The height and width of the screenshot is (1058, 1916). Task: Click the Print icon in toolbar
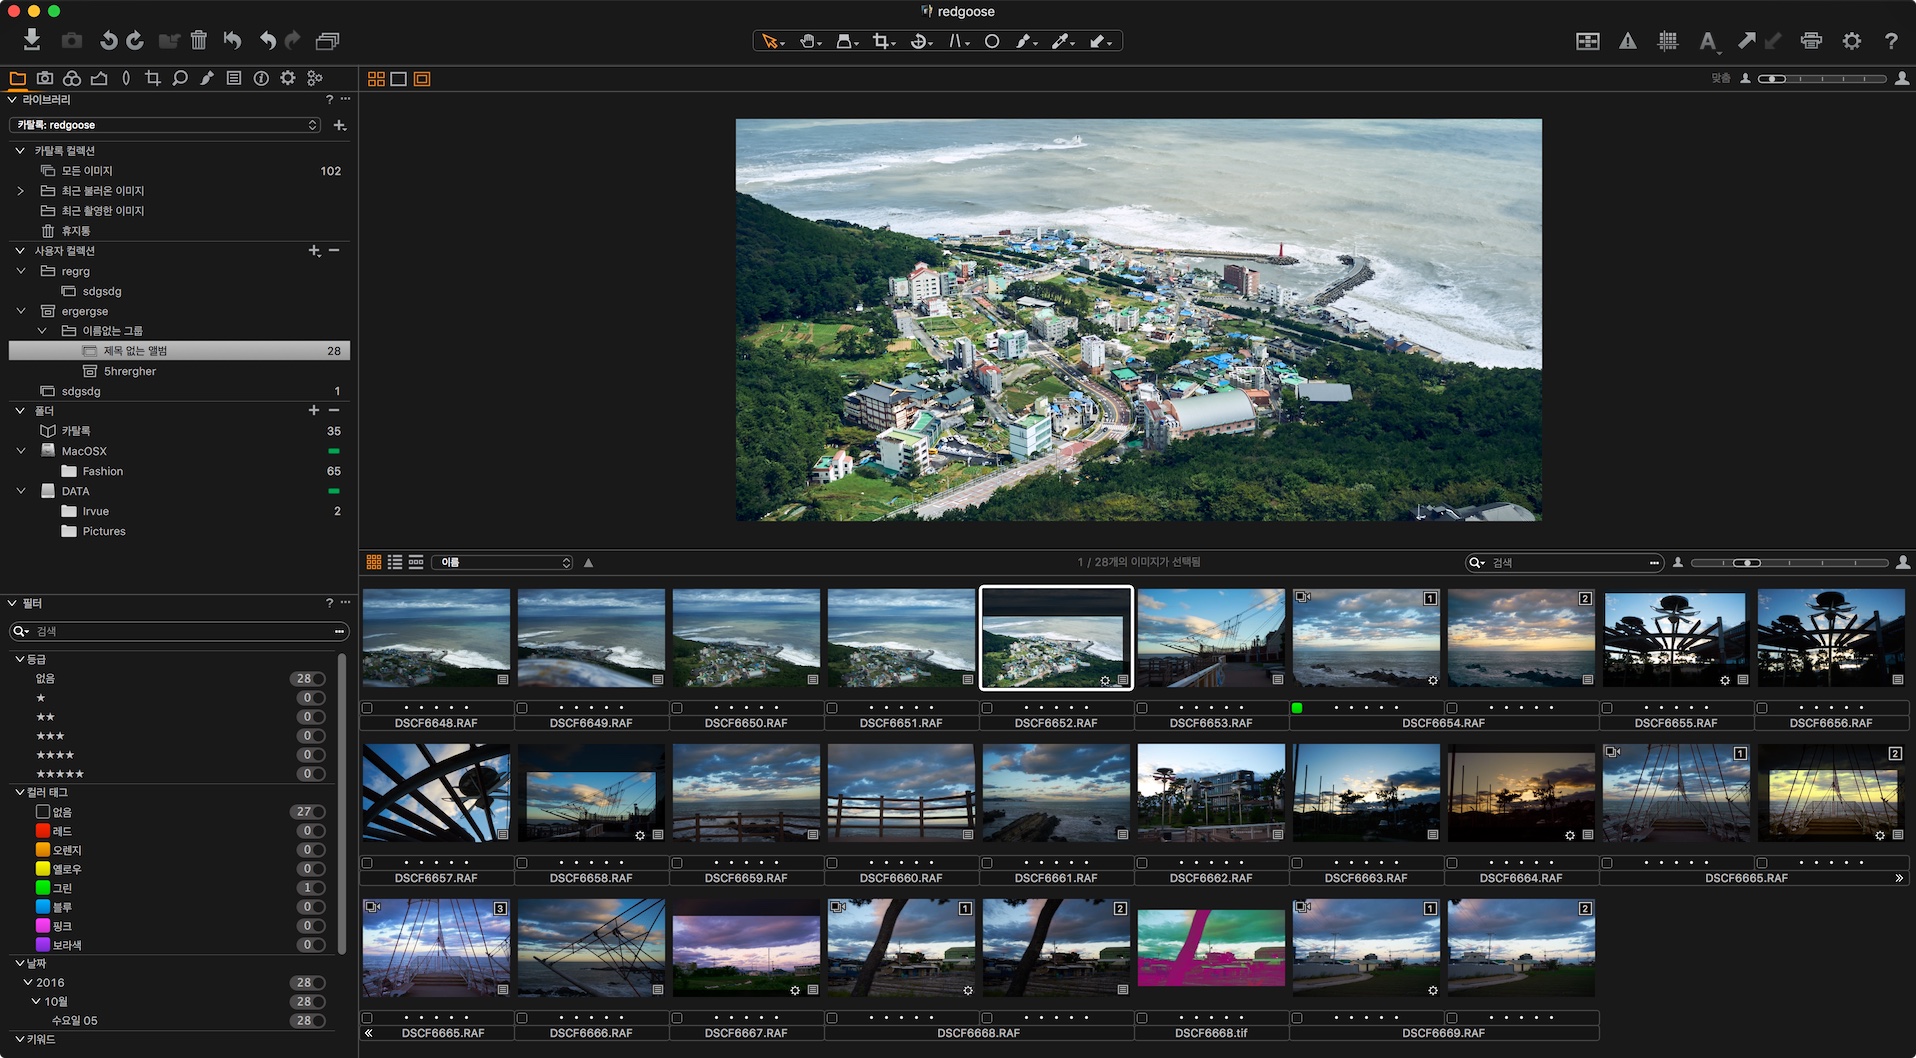(x=1810, y=41)
